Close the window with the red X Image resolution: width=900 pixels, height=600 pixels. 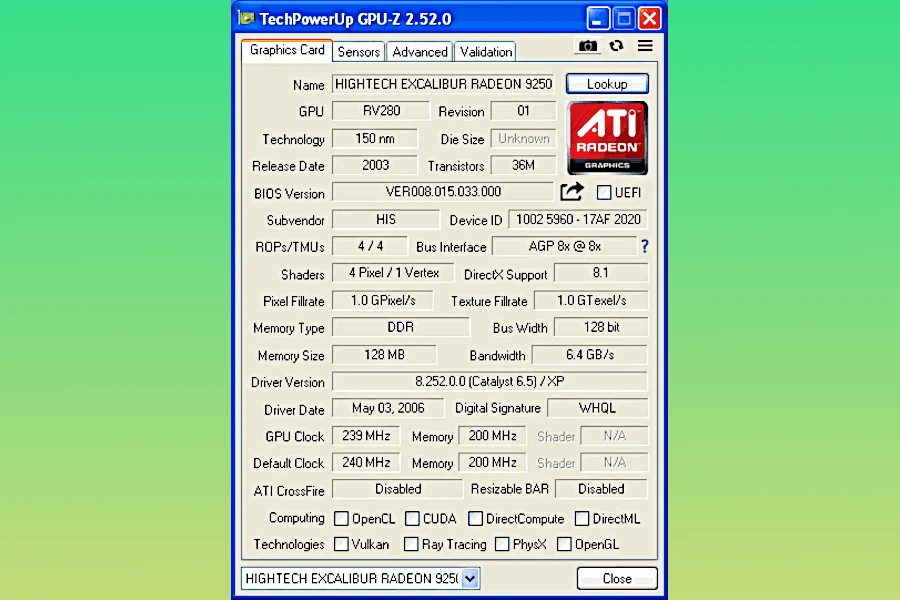(x=650, y=18)
